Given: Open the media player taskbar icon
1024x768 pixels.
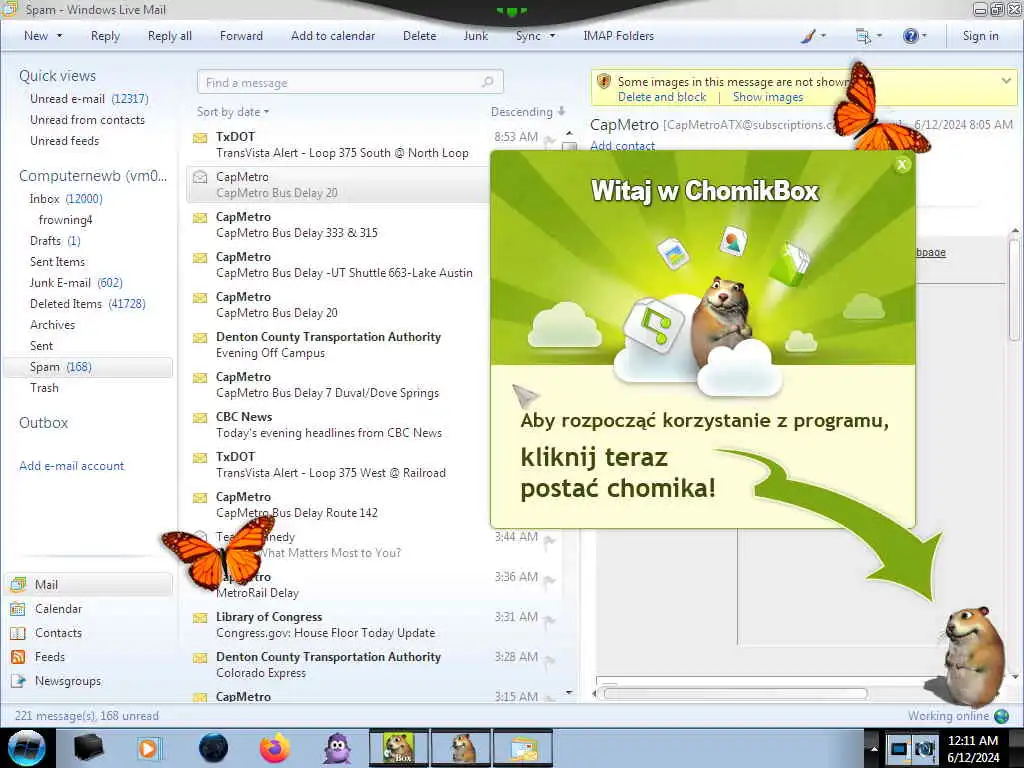Looking at the screenshot, I should pyautogui.click(x=148, y=748).
